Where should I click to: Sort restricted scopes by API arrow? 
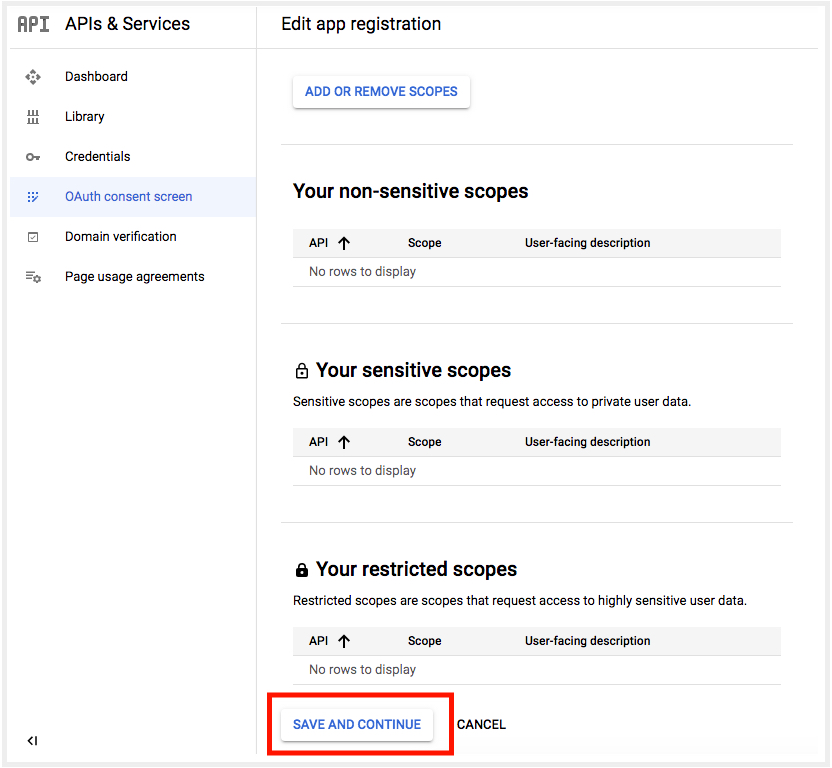344,641
